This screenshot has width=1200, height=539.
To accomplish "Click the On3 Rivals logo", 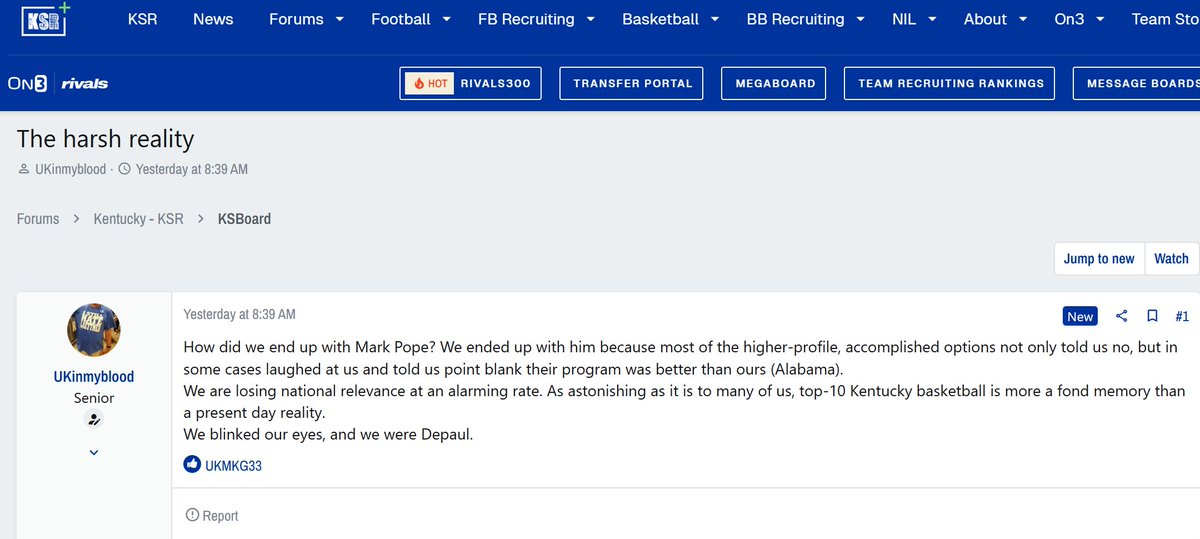I will [57, 83].
